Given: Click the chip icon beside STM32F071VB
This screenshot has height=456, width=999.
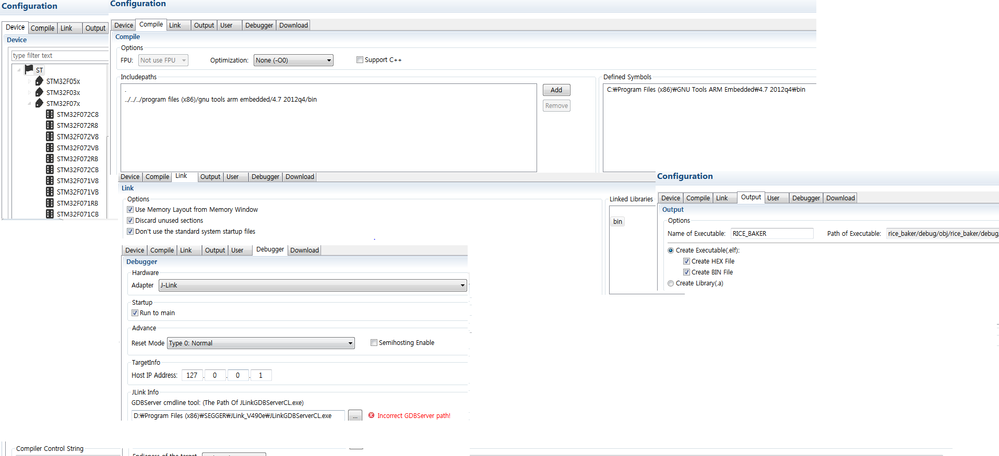Looking at the screenshot, I should click(50, 192).
